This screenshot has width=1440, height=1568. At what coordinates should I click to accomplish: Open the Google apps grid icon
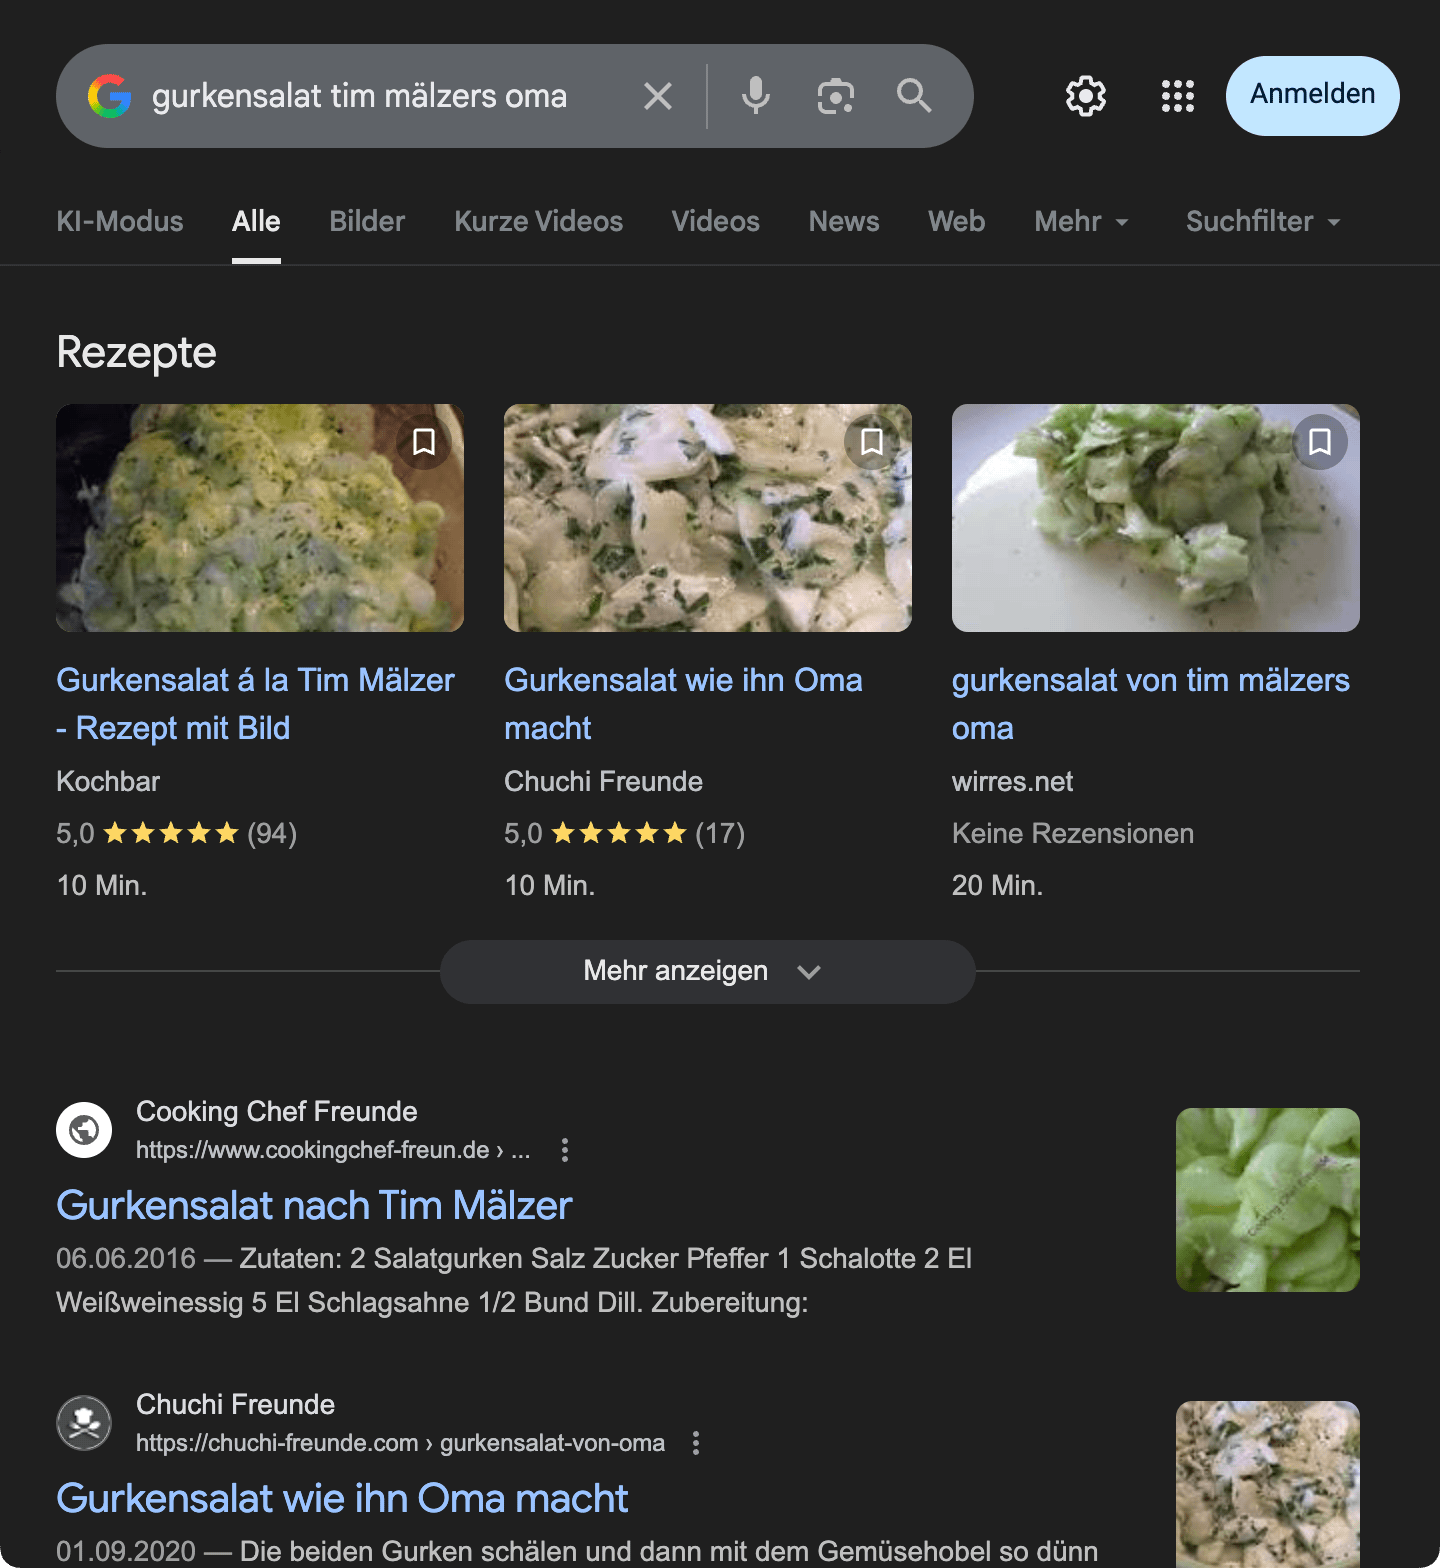click(1178, 96)
